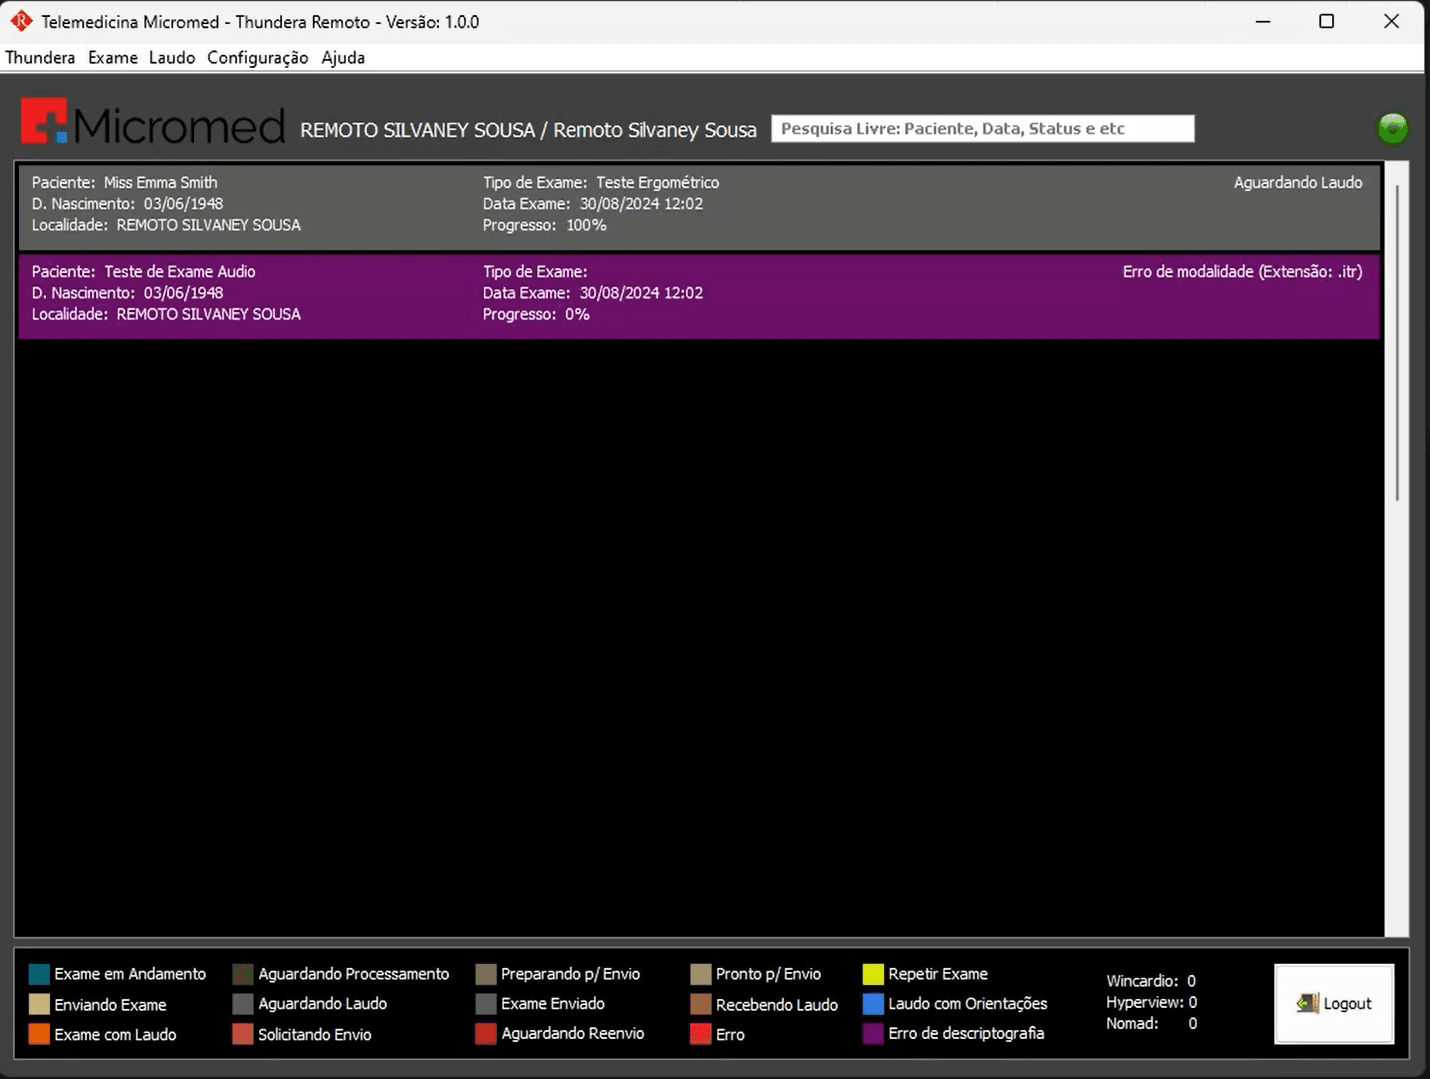The width and height of the screenshot is (1430, 1079).
Task: Click the Micromed logo
Action: click(x=153, y=123)
